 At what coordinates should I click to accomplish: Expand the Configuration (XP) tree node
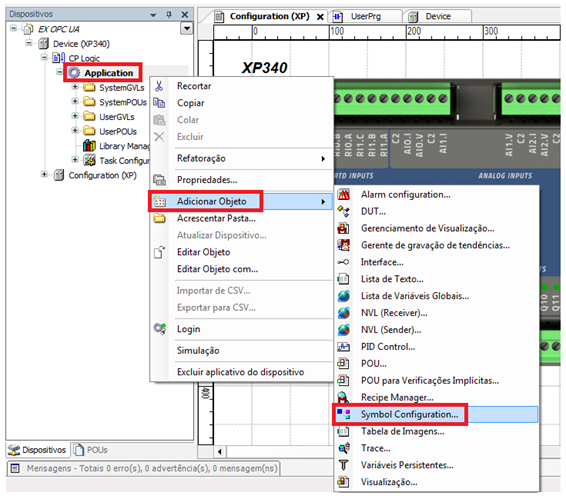click(x=44, y=174)
